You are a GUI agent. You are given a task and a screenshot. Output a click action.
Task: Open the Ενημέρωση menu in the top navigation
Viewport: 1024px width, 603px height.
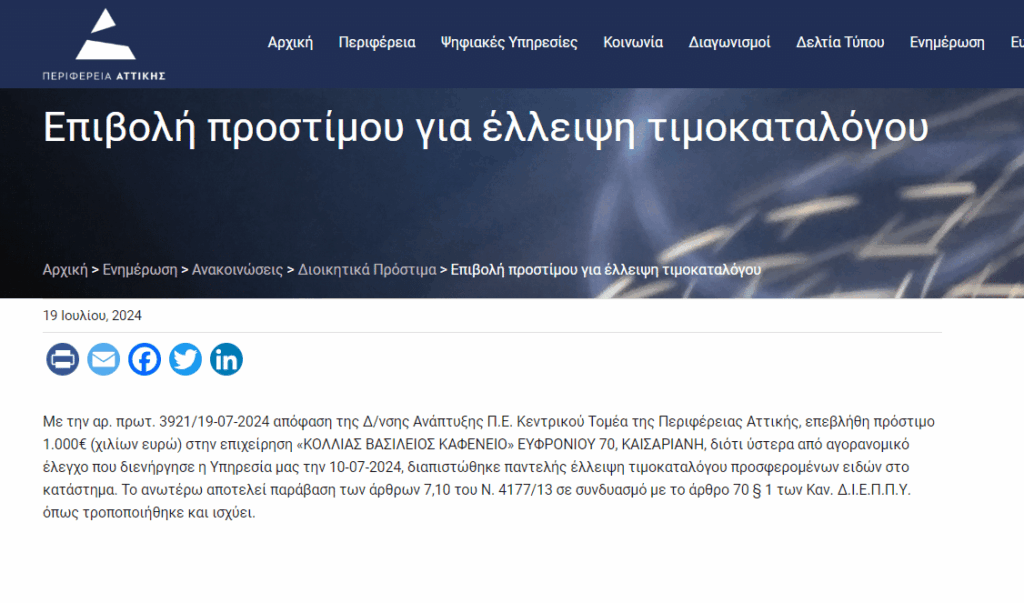click(x=947, y=42)
